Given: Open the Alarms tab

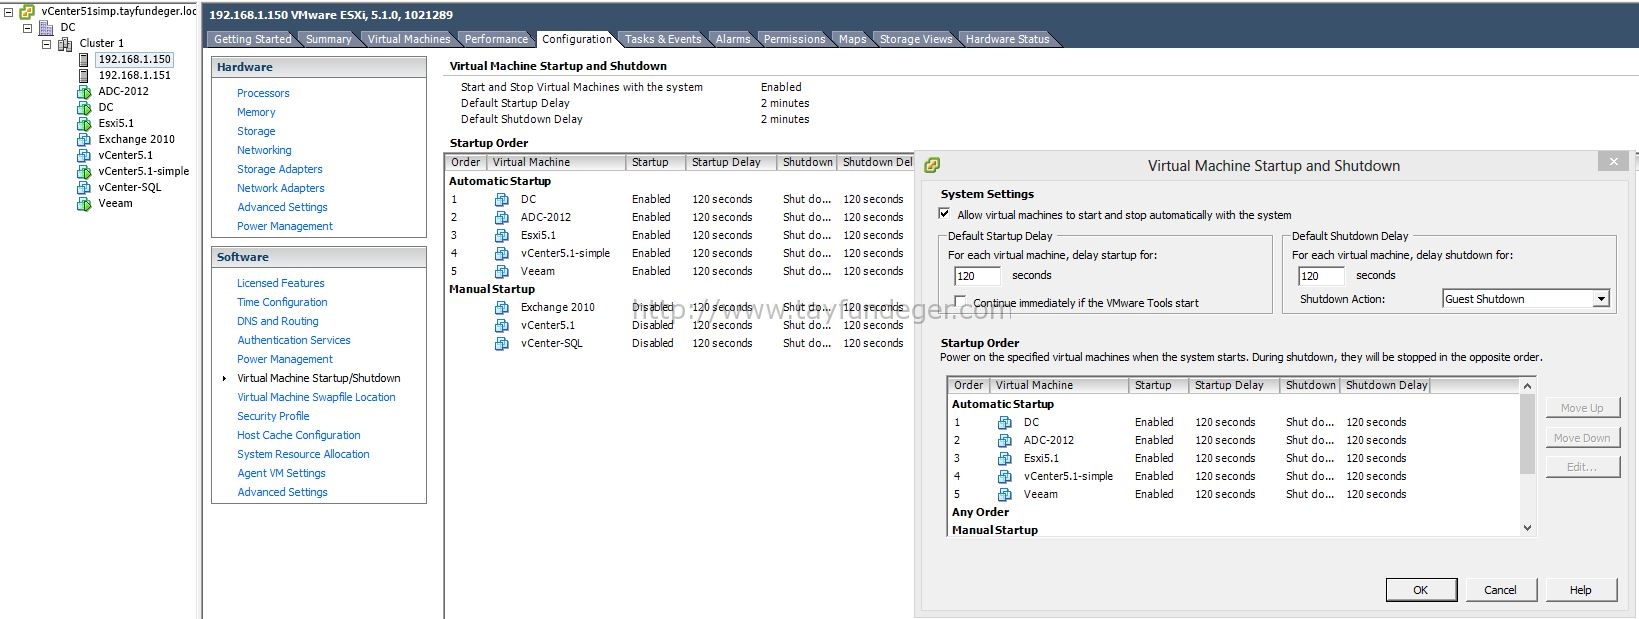Looking at the screenshot, I should [732, 39].
